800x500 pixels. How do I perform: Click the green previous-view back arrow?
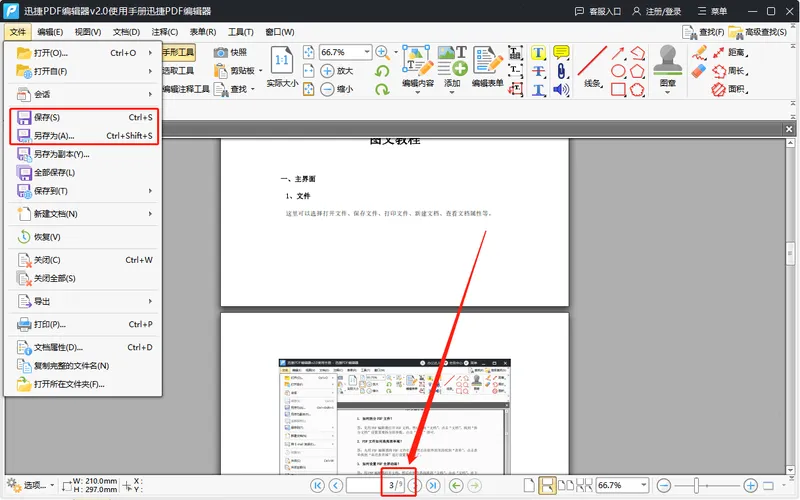(456, 485)
